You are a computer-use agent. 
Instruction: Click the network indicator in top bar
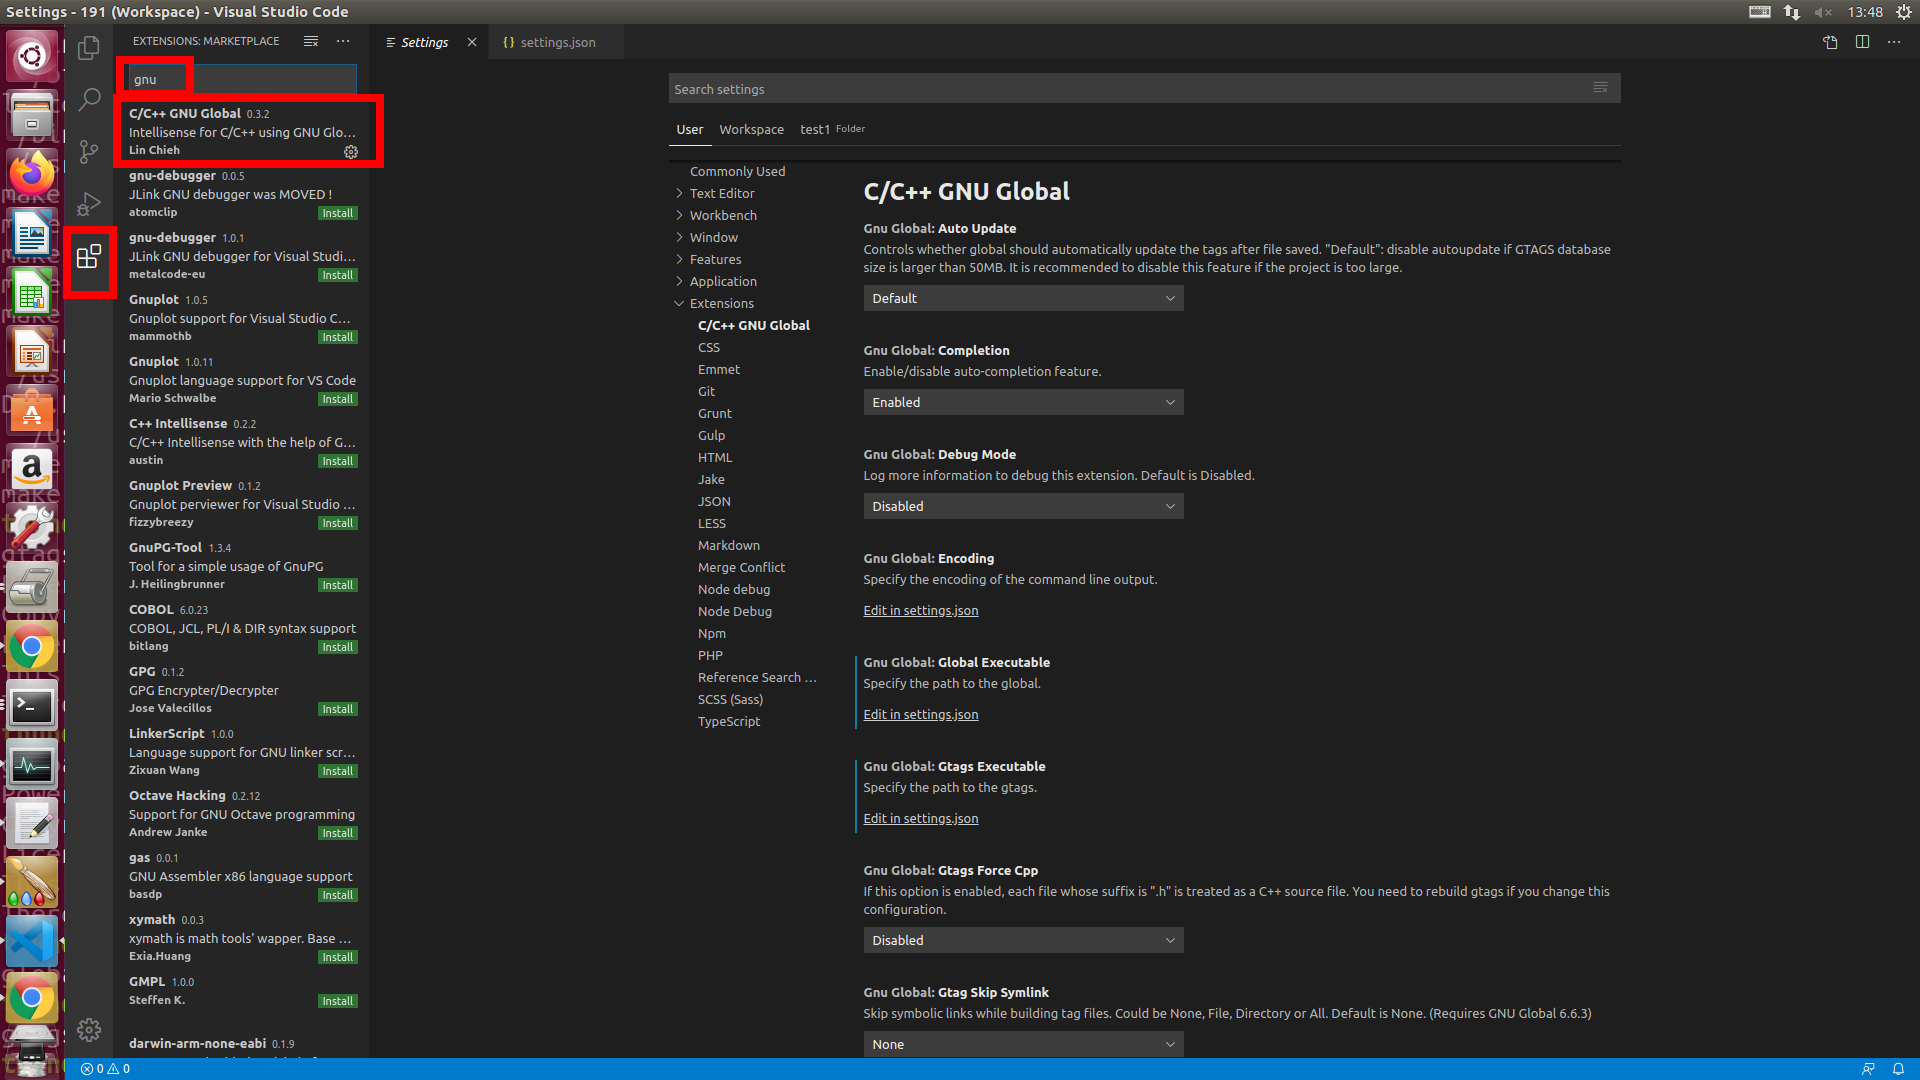point(1791,12)
